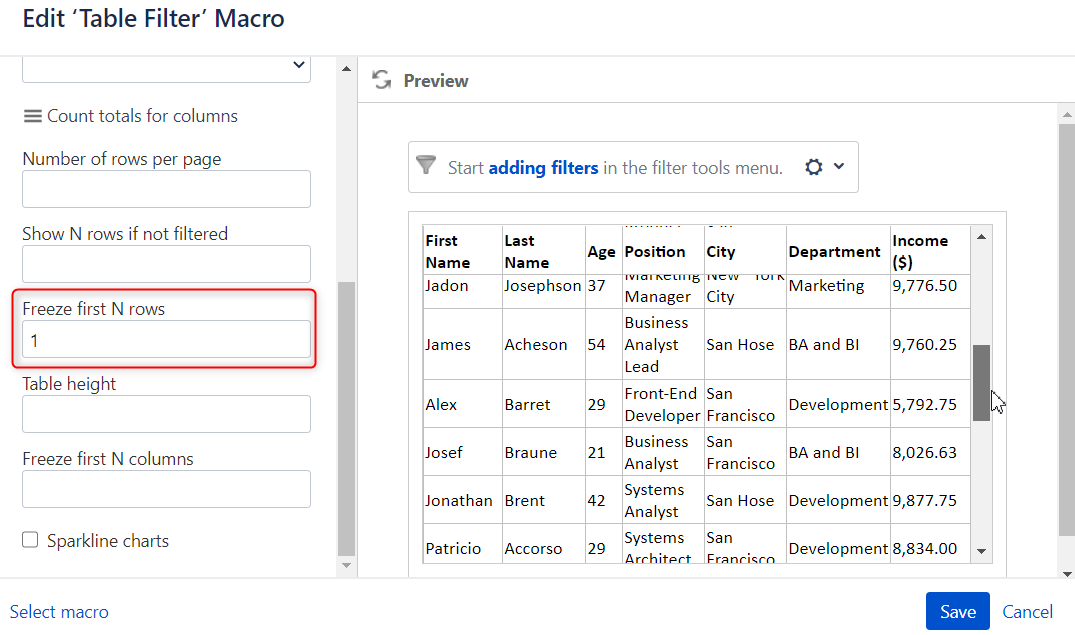Cancel the macro edit
This screenshot has height=635, width=1075.
1027,611
